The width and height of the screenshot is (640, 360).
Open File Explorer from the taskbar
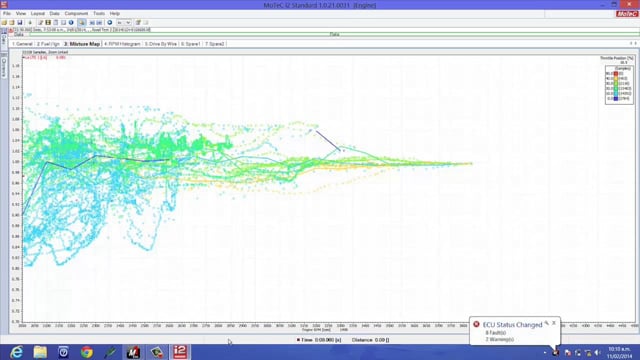pyautogui.click(x=40, y=352)
